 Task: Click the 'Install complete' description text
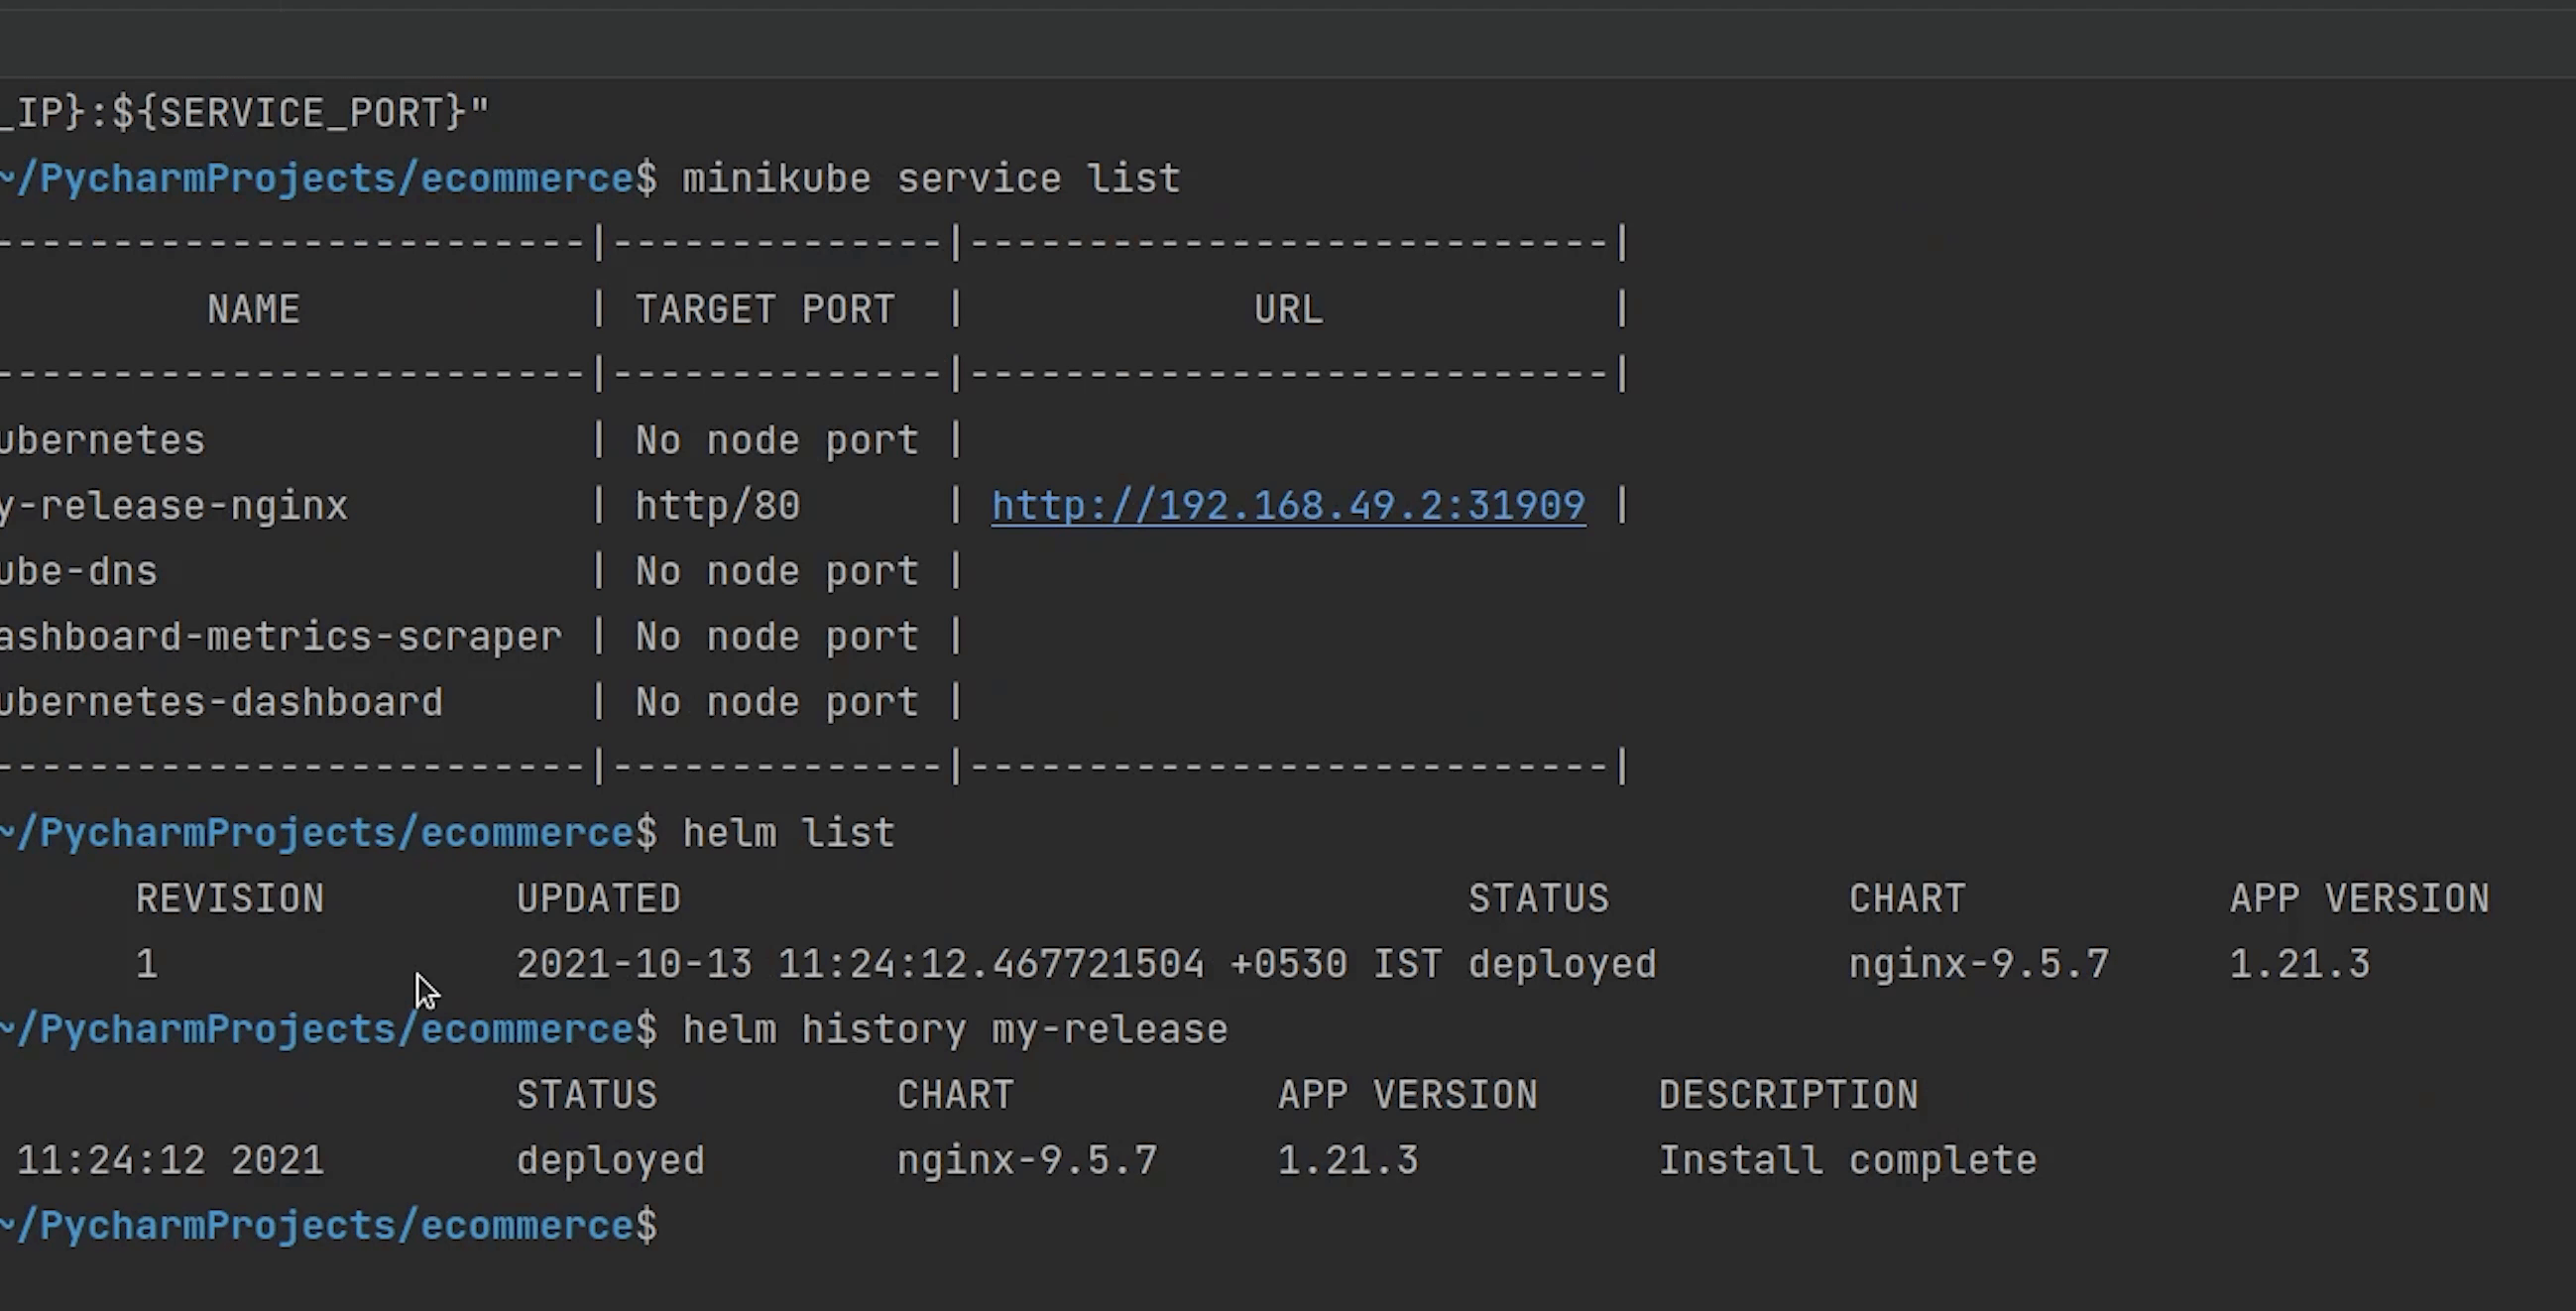[1847, 1161]
